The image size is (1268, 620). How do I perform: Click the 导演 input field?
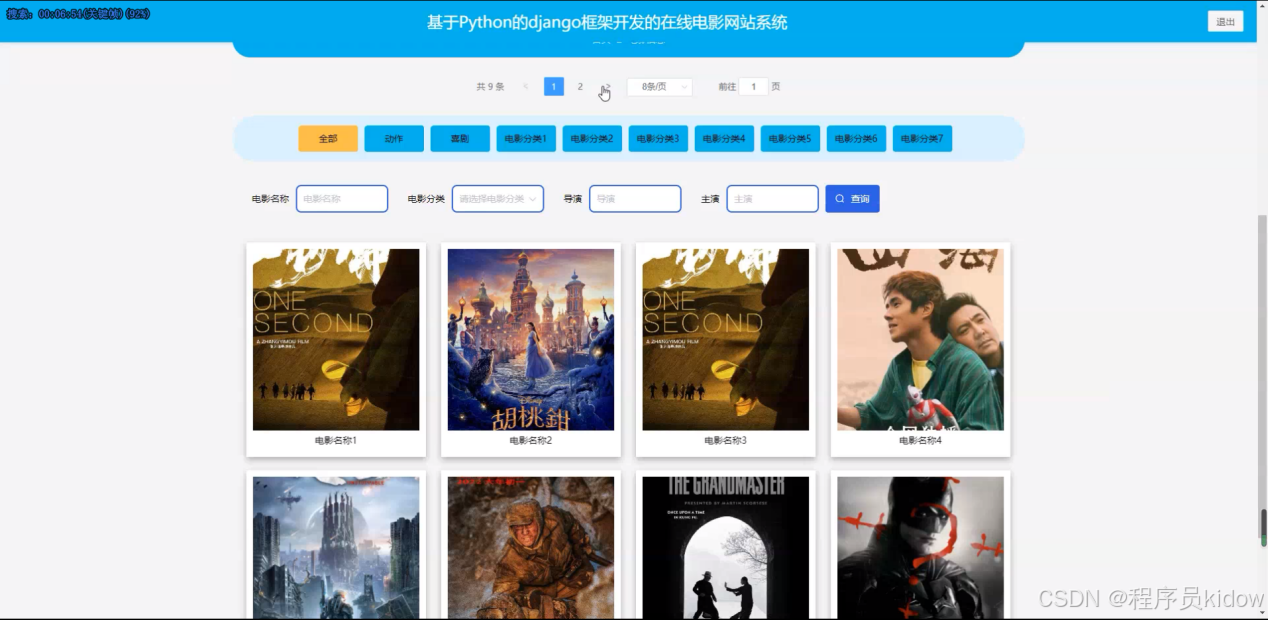tap(635, 199)
